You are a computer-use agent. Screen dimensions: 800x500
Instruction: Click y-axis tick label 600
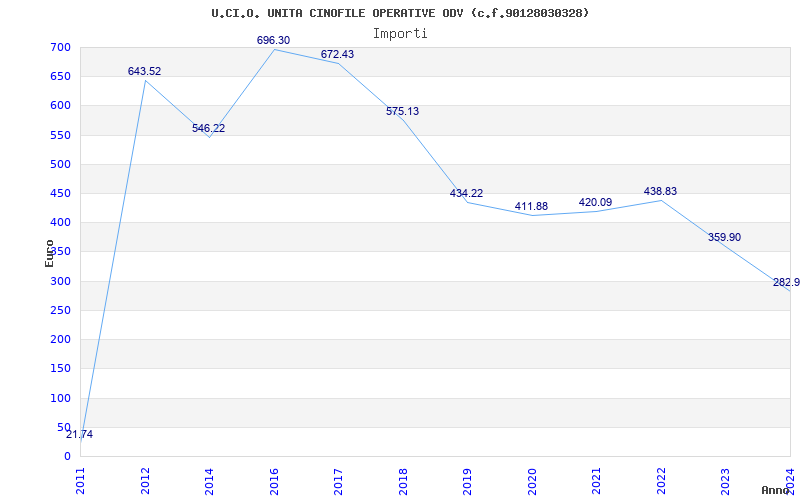pyautogui.click(x=61, y=106)
